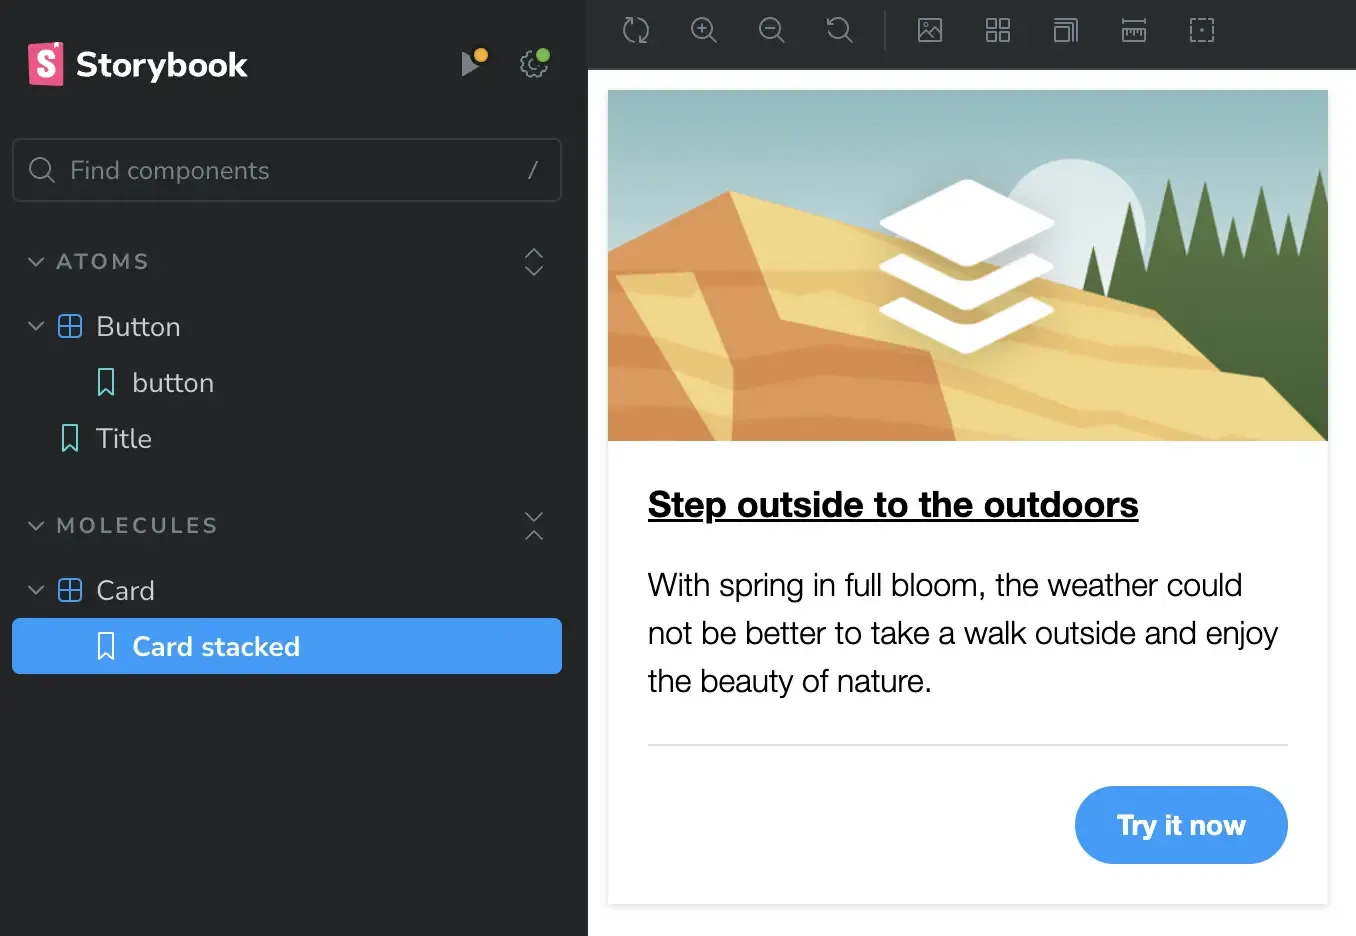The image size is (1356, 936).
Task: Click the remount component icon
Action: click(x=636, y=30)
